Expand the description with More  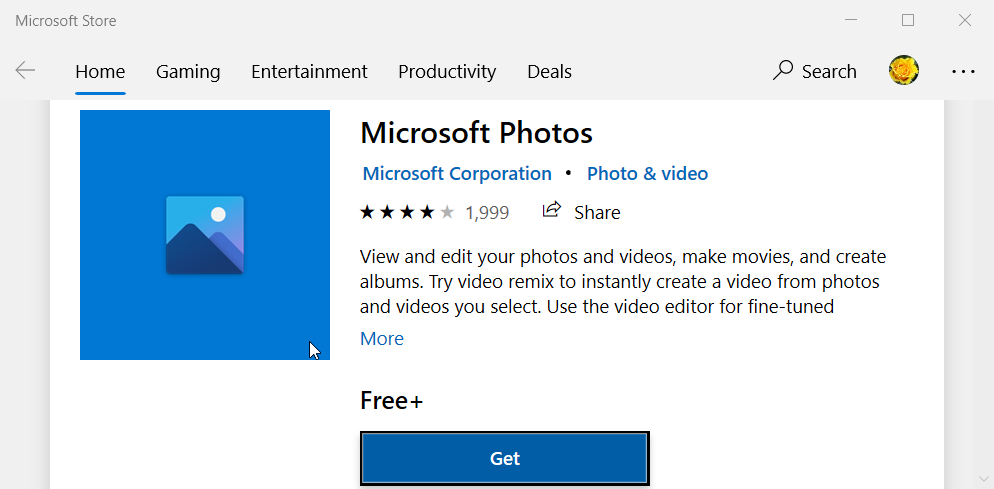coord(382,339)
